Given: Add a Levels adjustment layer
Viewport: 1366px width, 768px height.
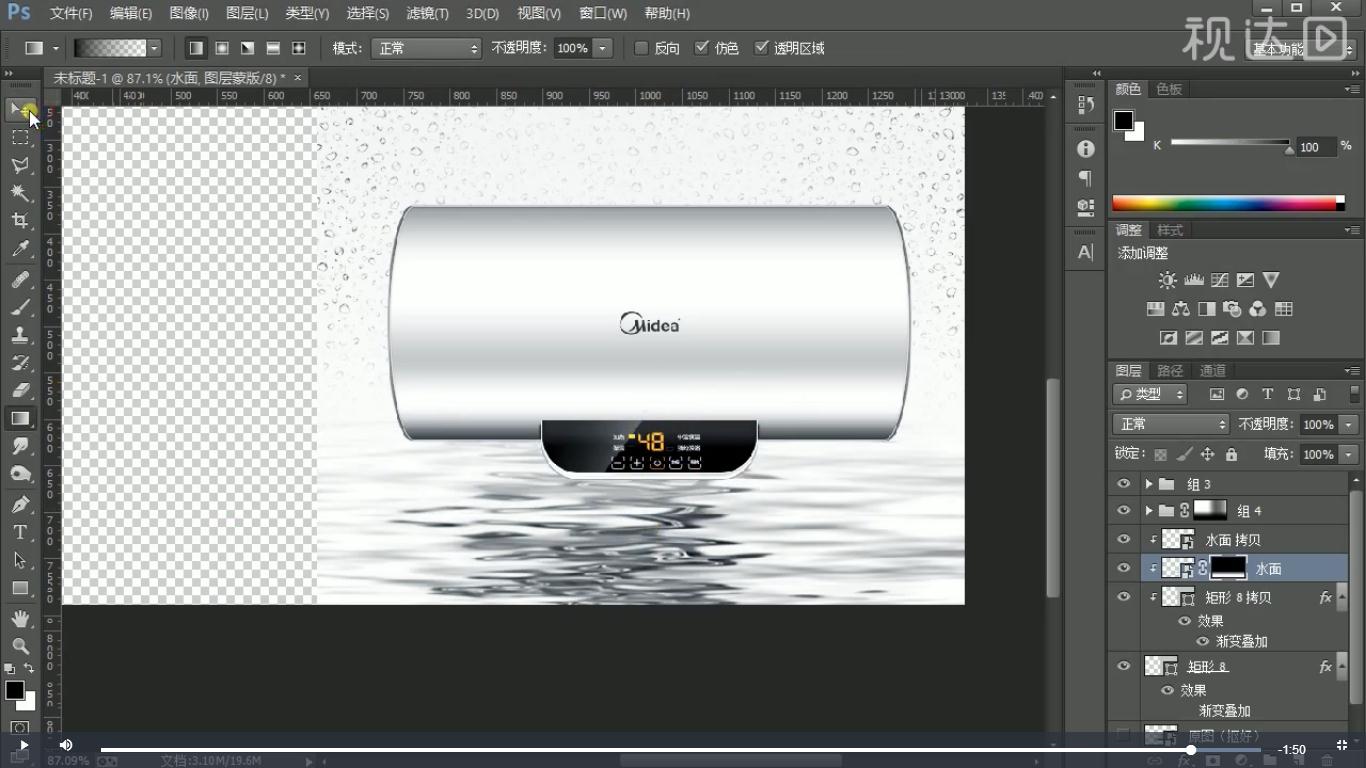Looking at the screenshot, I should point(1193,280).
